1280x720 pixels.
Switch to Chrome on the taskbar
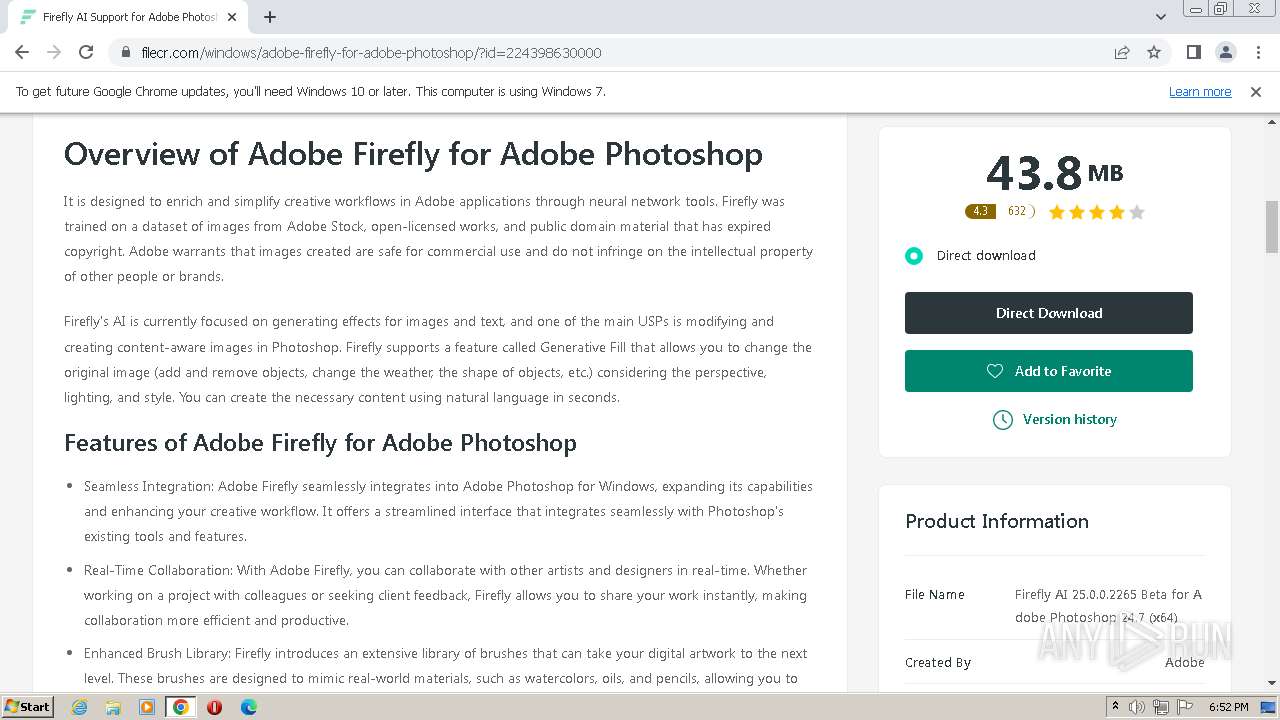pyautogui.click(x=181, y=707)
